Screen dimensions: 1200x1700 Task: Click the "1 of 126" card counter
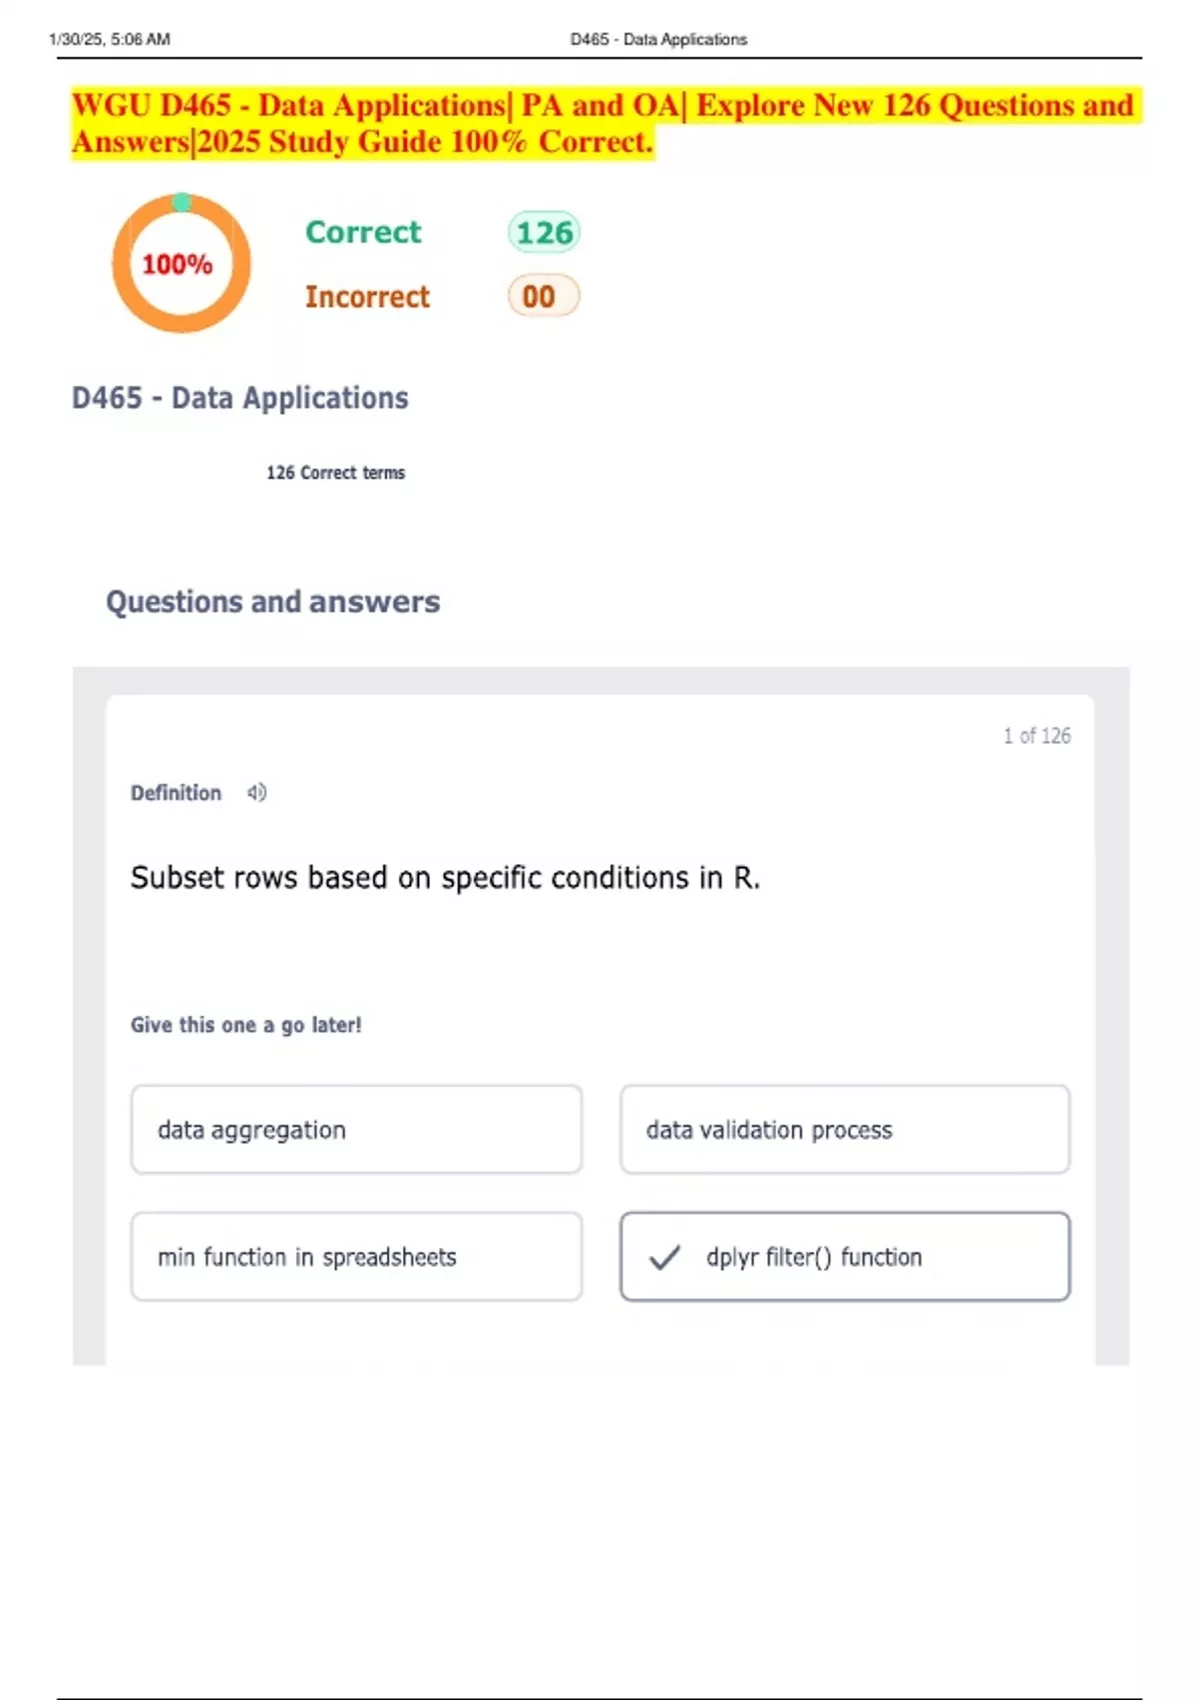(x=1037, y=736)
